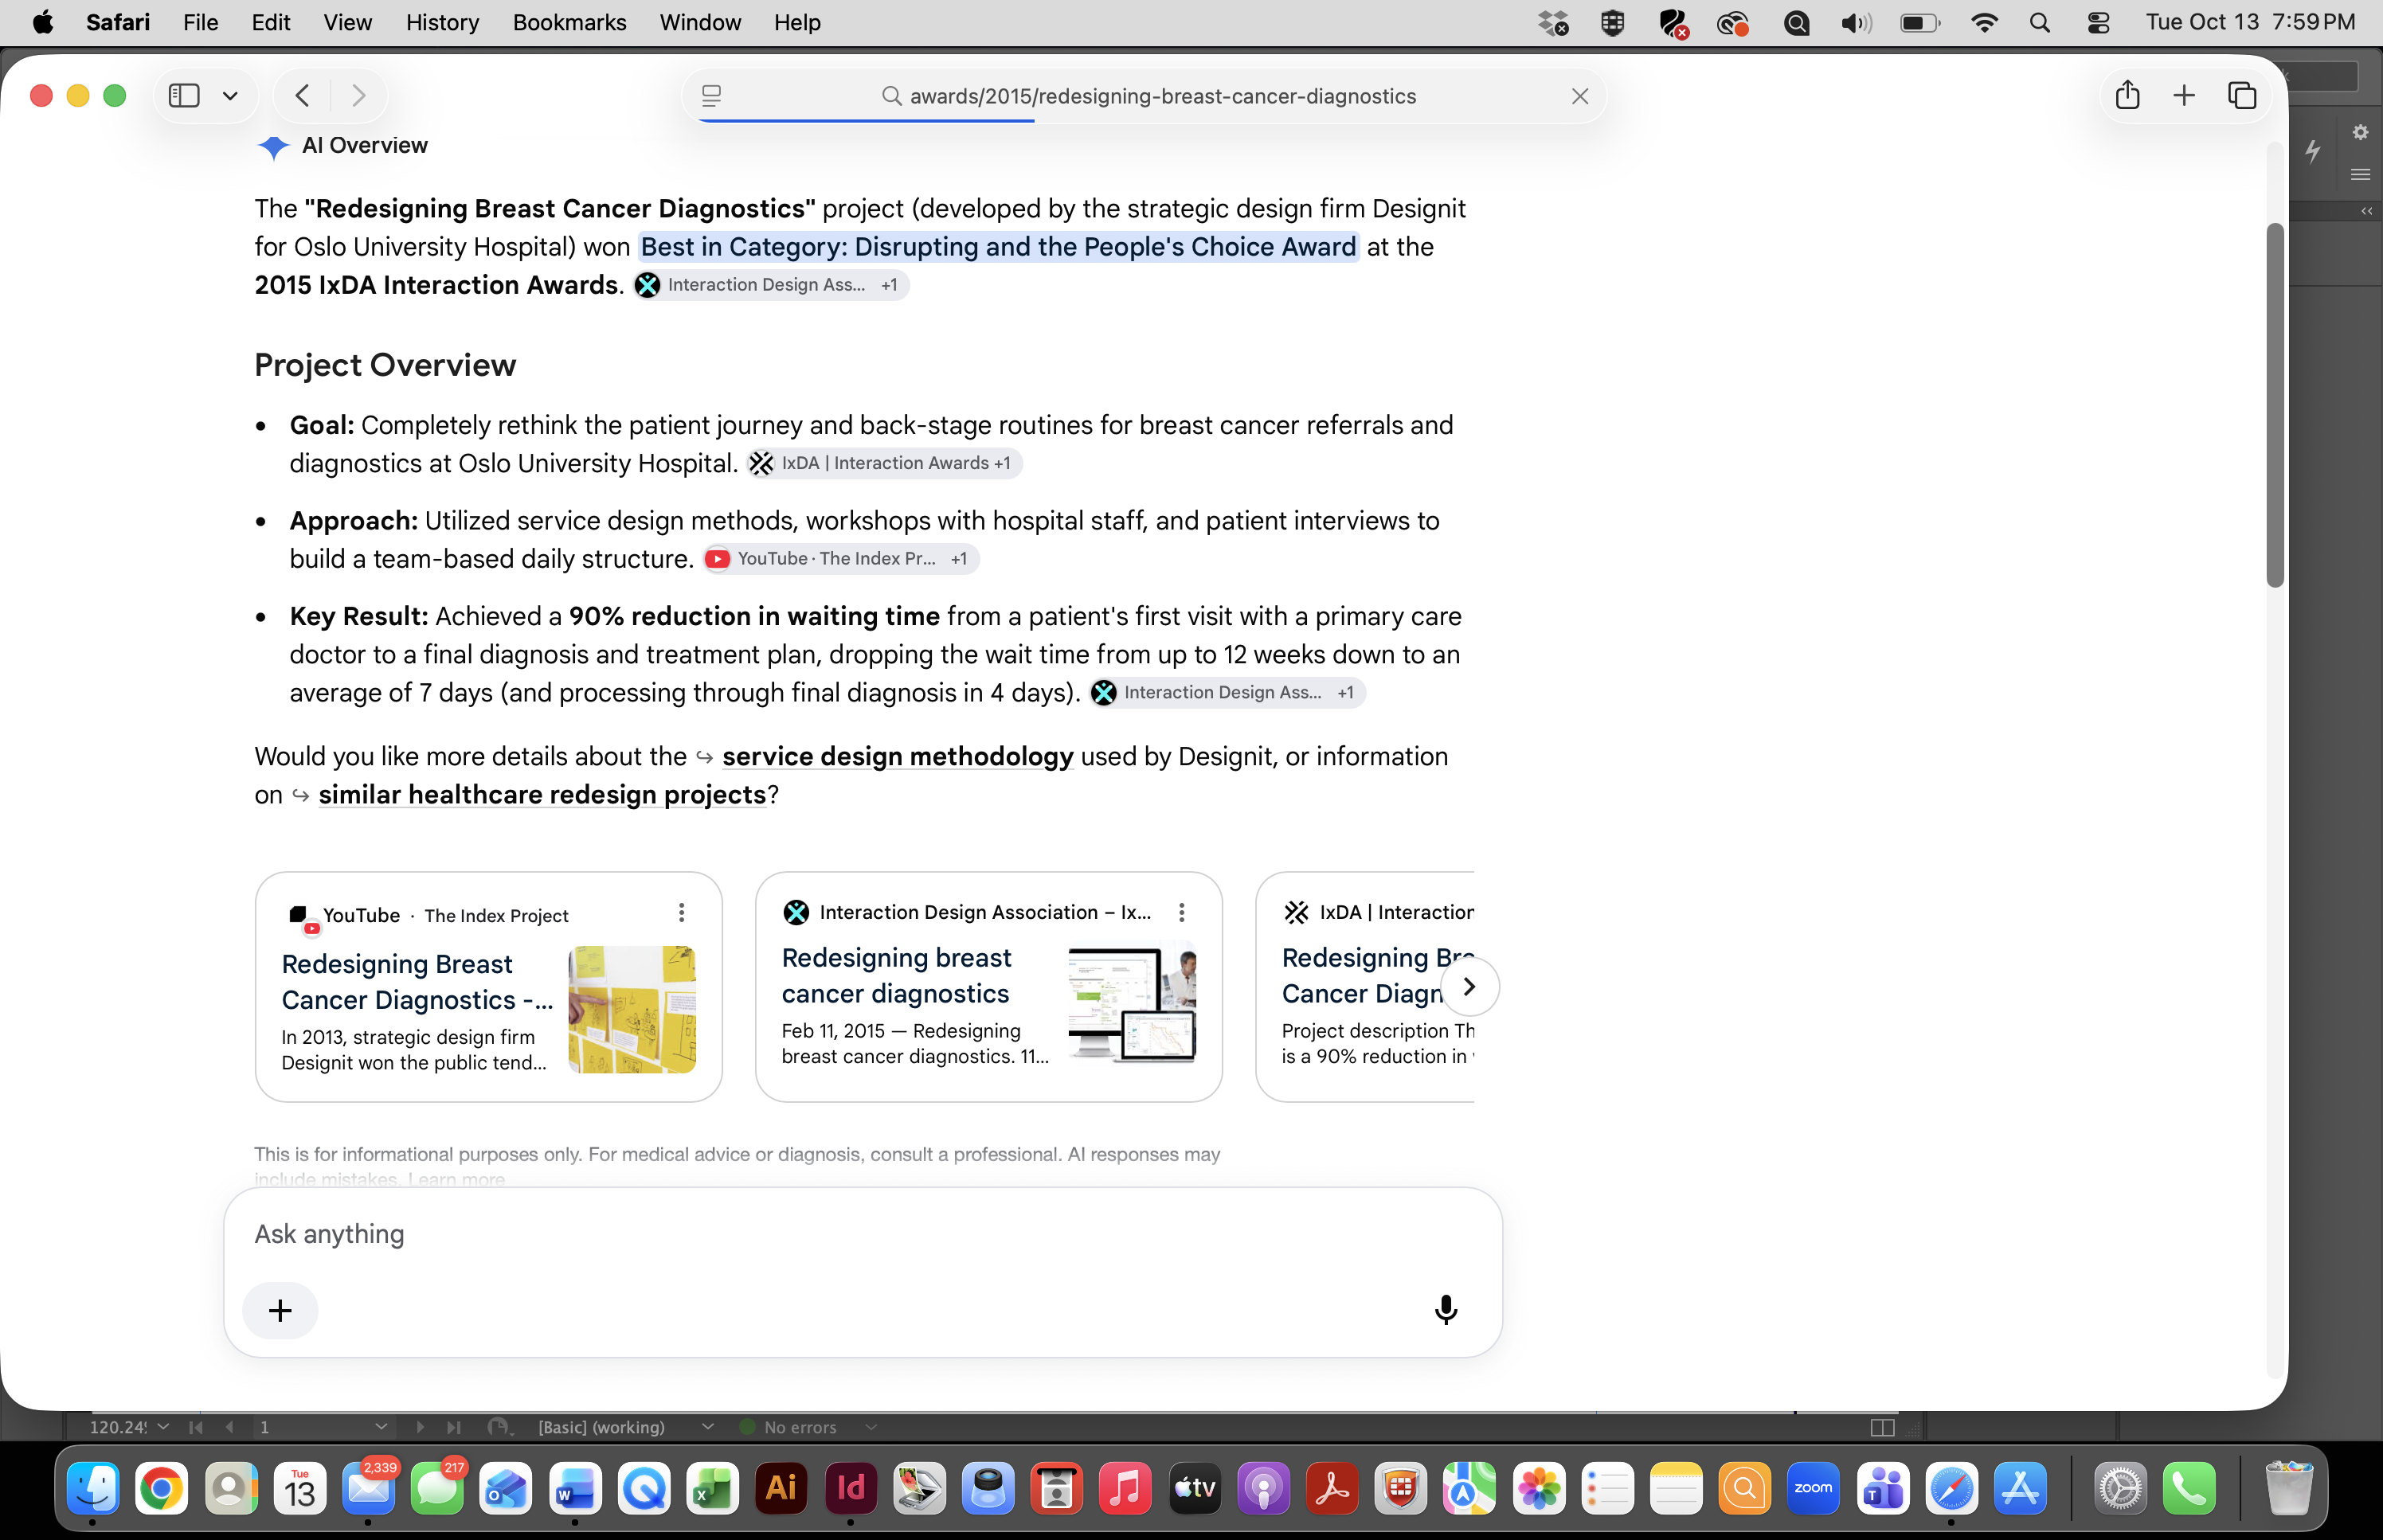
Task: Open the History menu
Action: pyautogui.click(x=442, y=22)
